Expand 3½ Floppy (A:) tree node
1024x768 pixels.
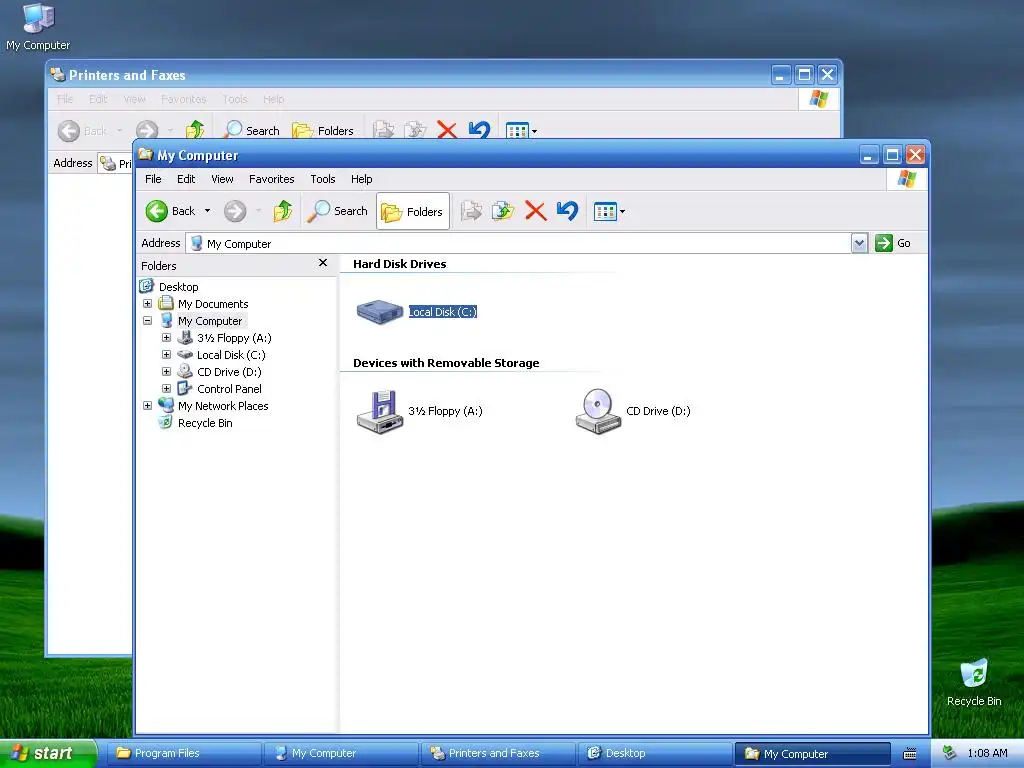[x=167, y=338]
